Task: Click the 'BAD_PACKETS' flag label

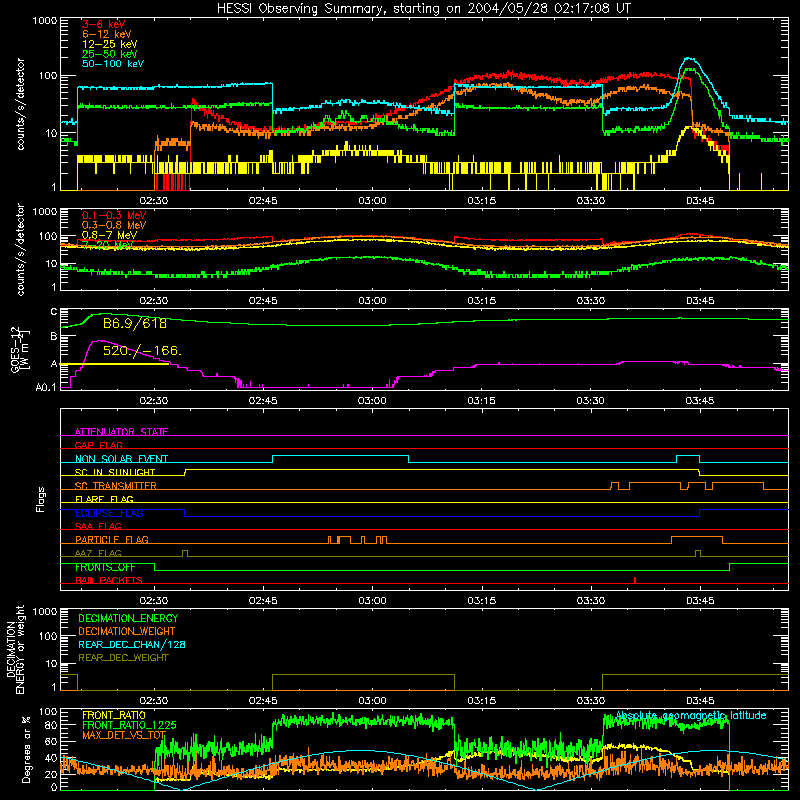Action: [x=109, y=580]
